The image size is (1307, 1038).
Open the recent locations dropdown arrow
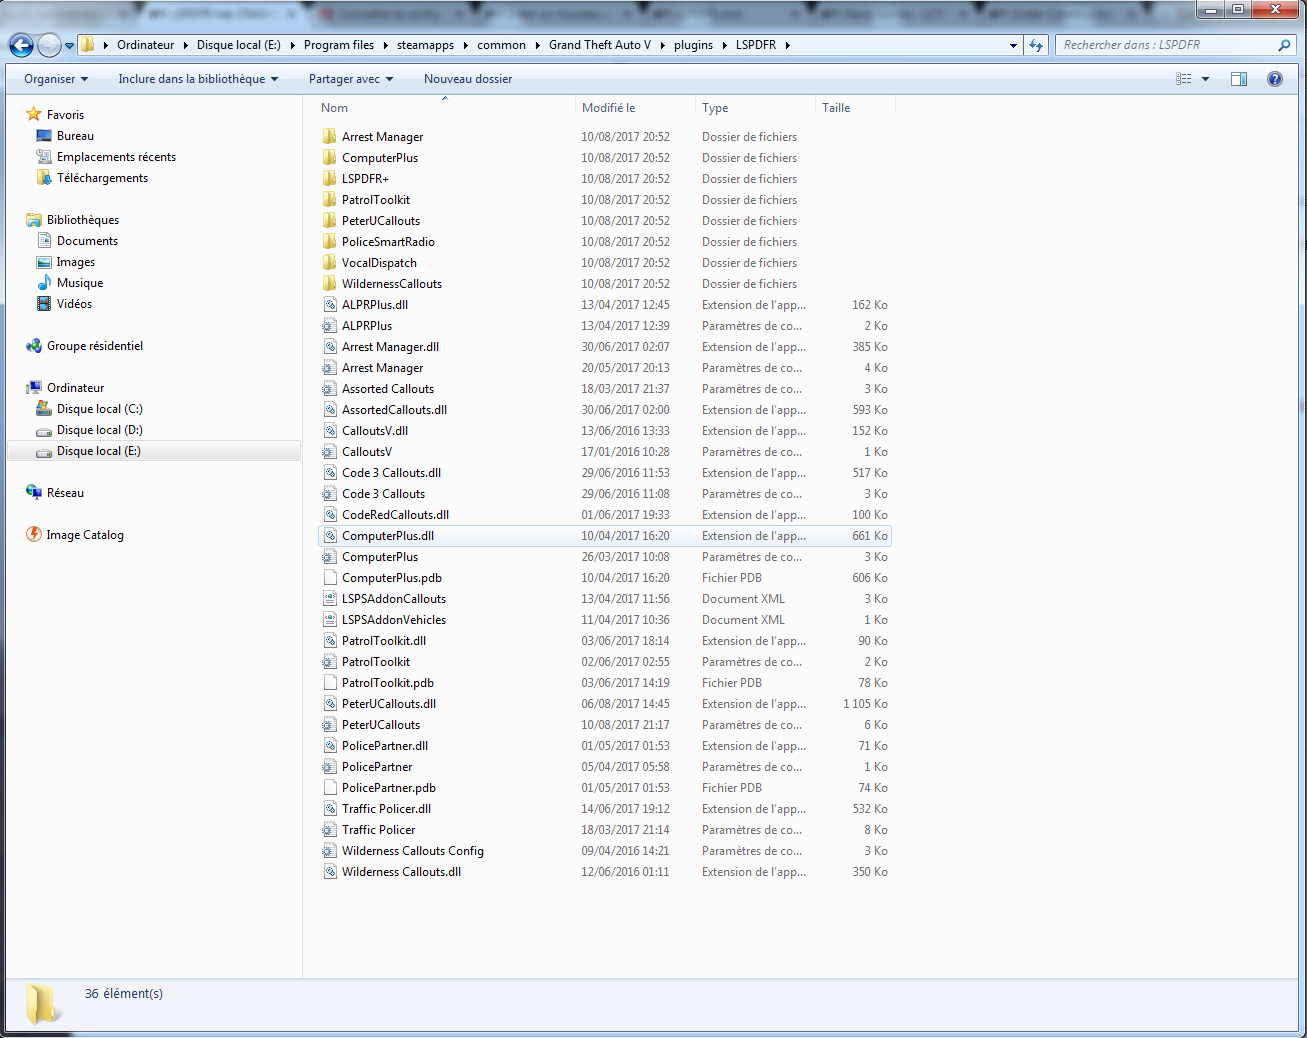point(69,46)
